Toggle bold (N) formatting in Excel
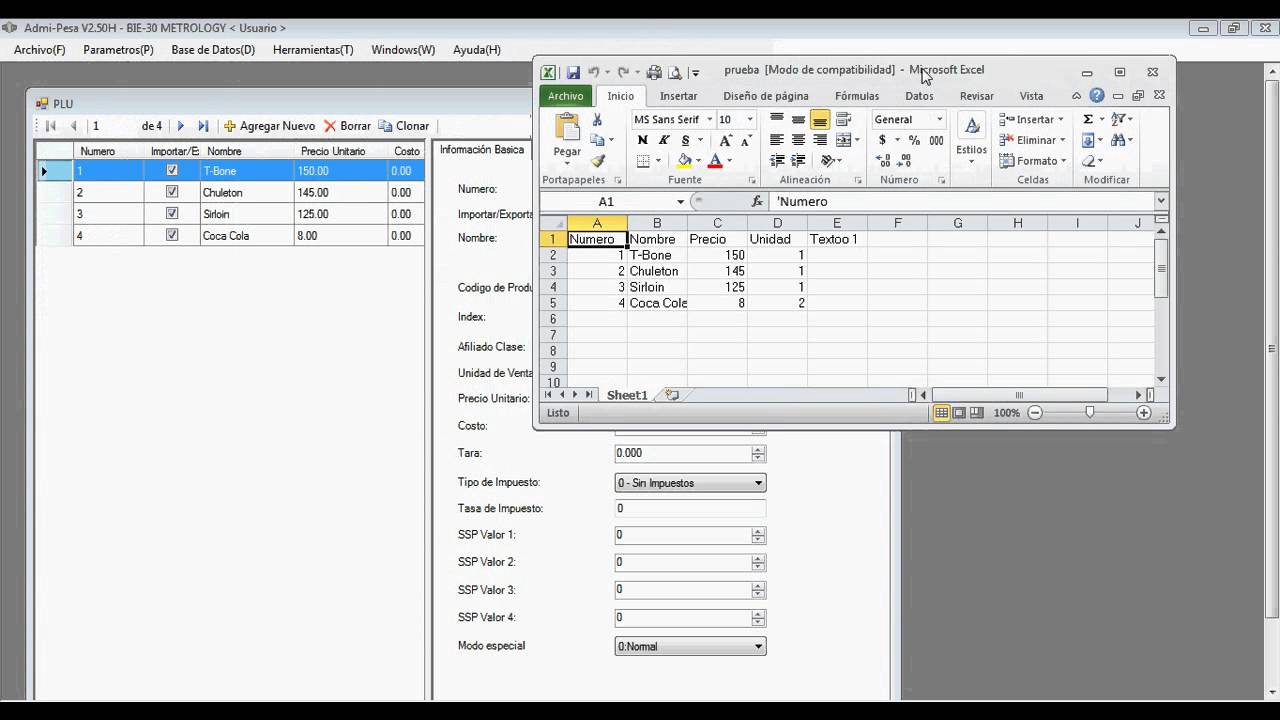This screenshot has width=1280, height=720. (642, 140)
